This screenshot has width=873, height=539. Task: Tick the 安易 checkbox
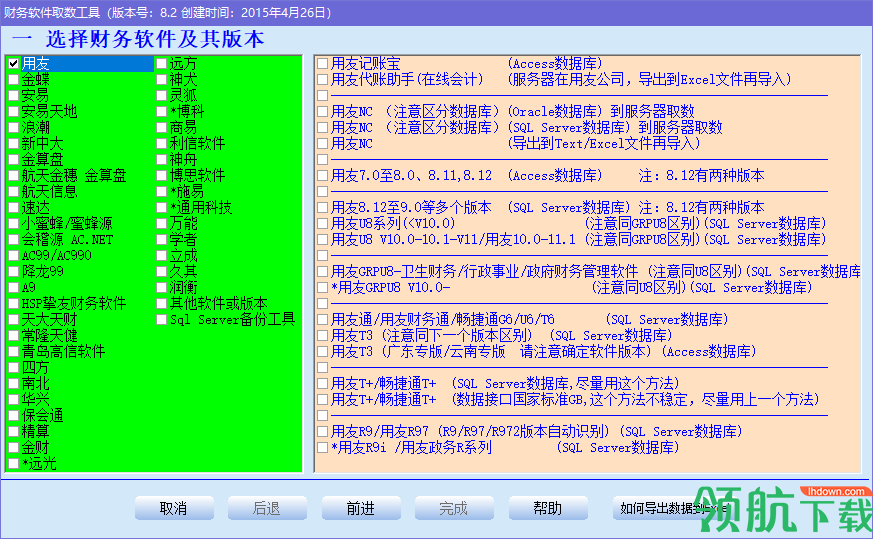pos(14,96)
